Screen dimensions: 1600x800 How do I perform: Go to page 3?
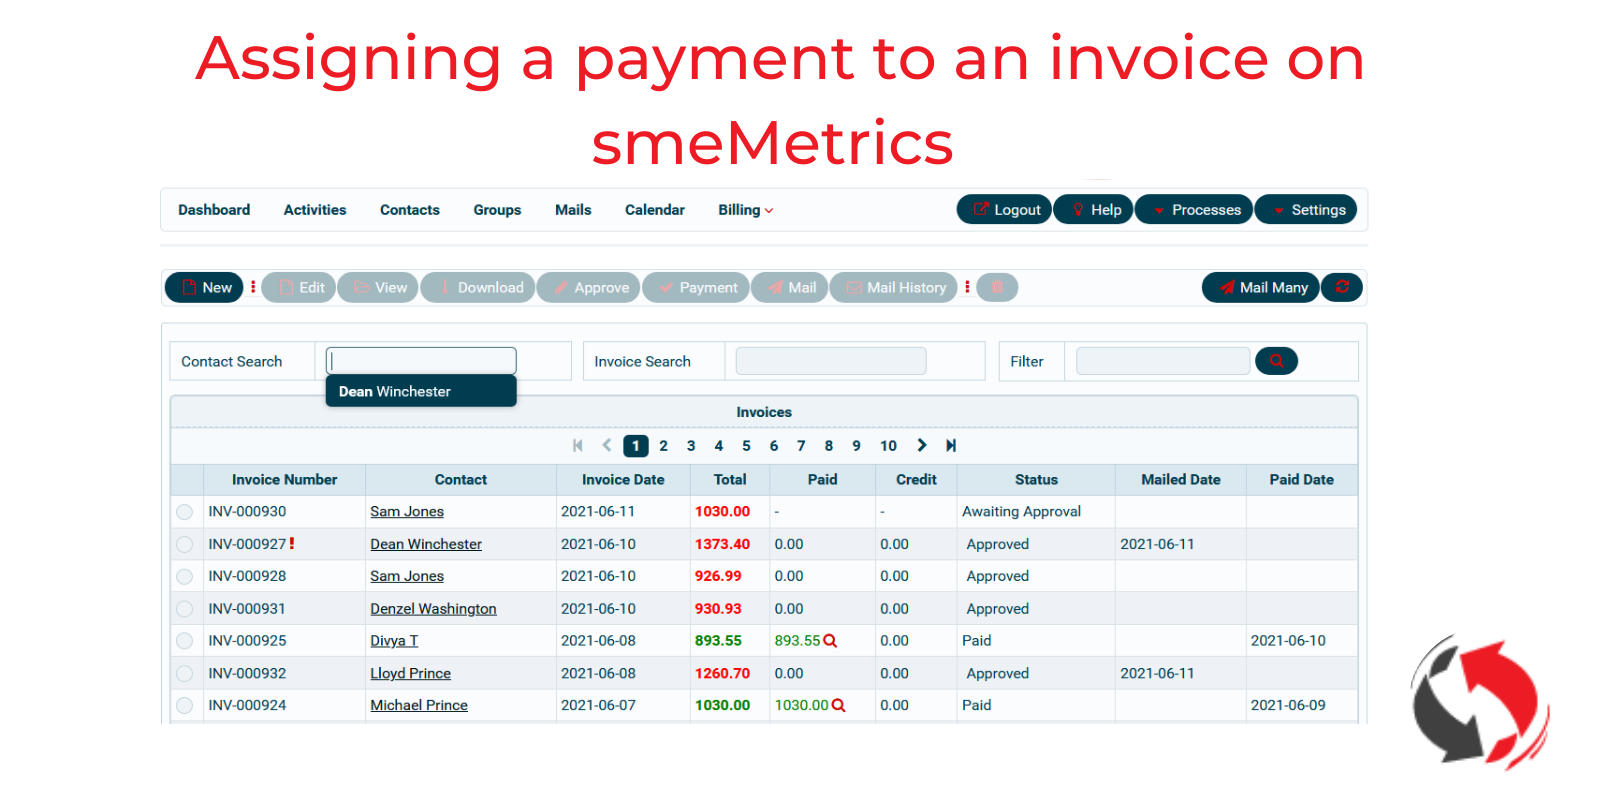click(x=691, y=446)
